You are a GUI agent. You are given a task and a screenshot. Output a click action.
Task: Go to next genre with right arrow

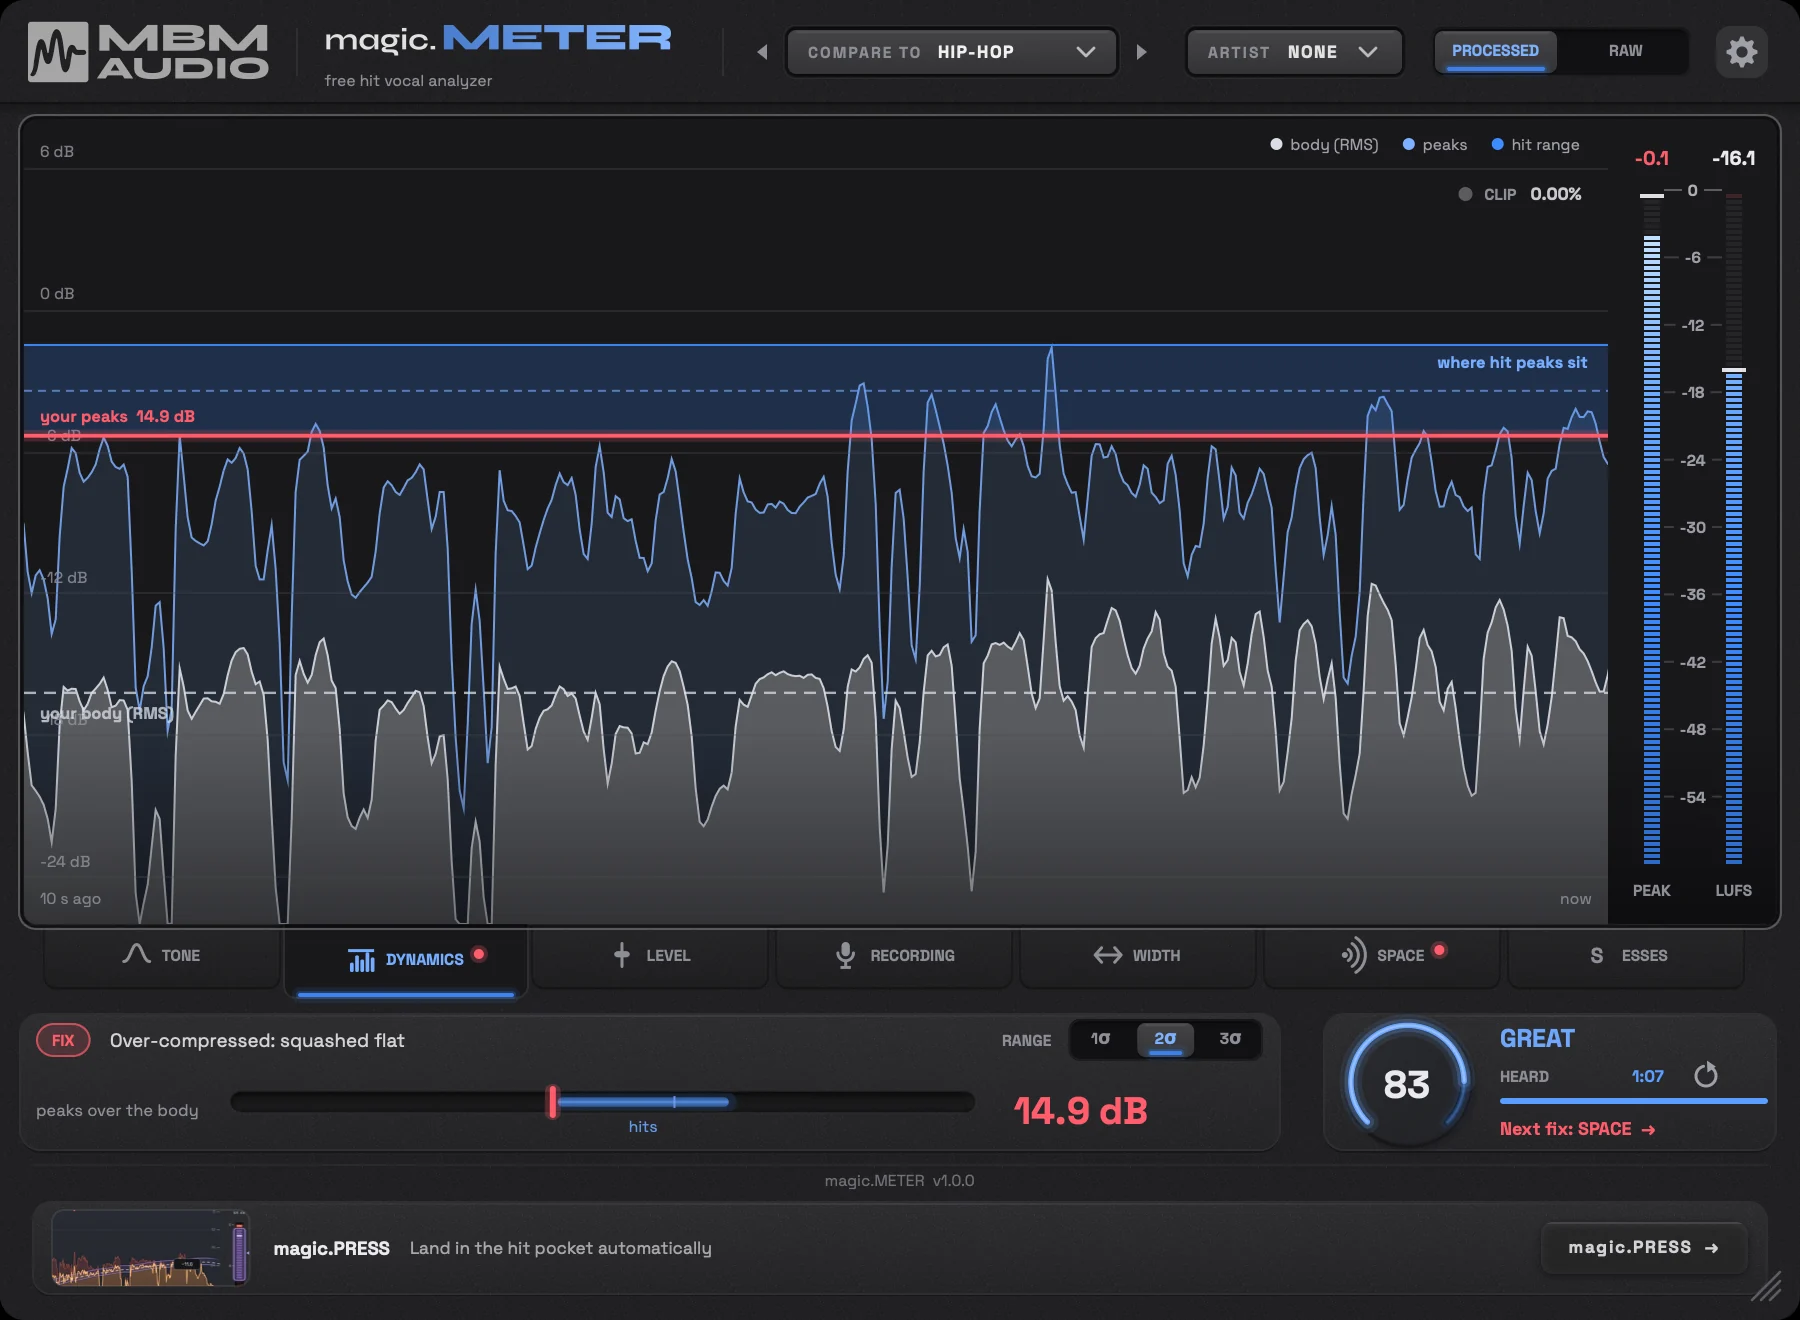coord(1141,52)
